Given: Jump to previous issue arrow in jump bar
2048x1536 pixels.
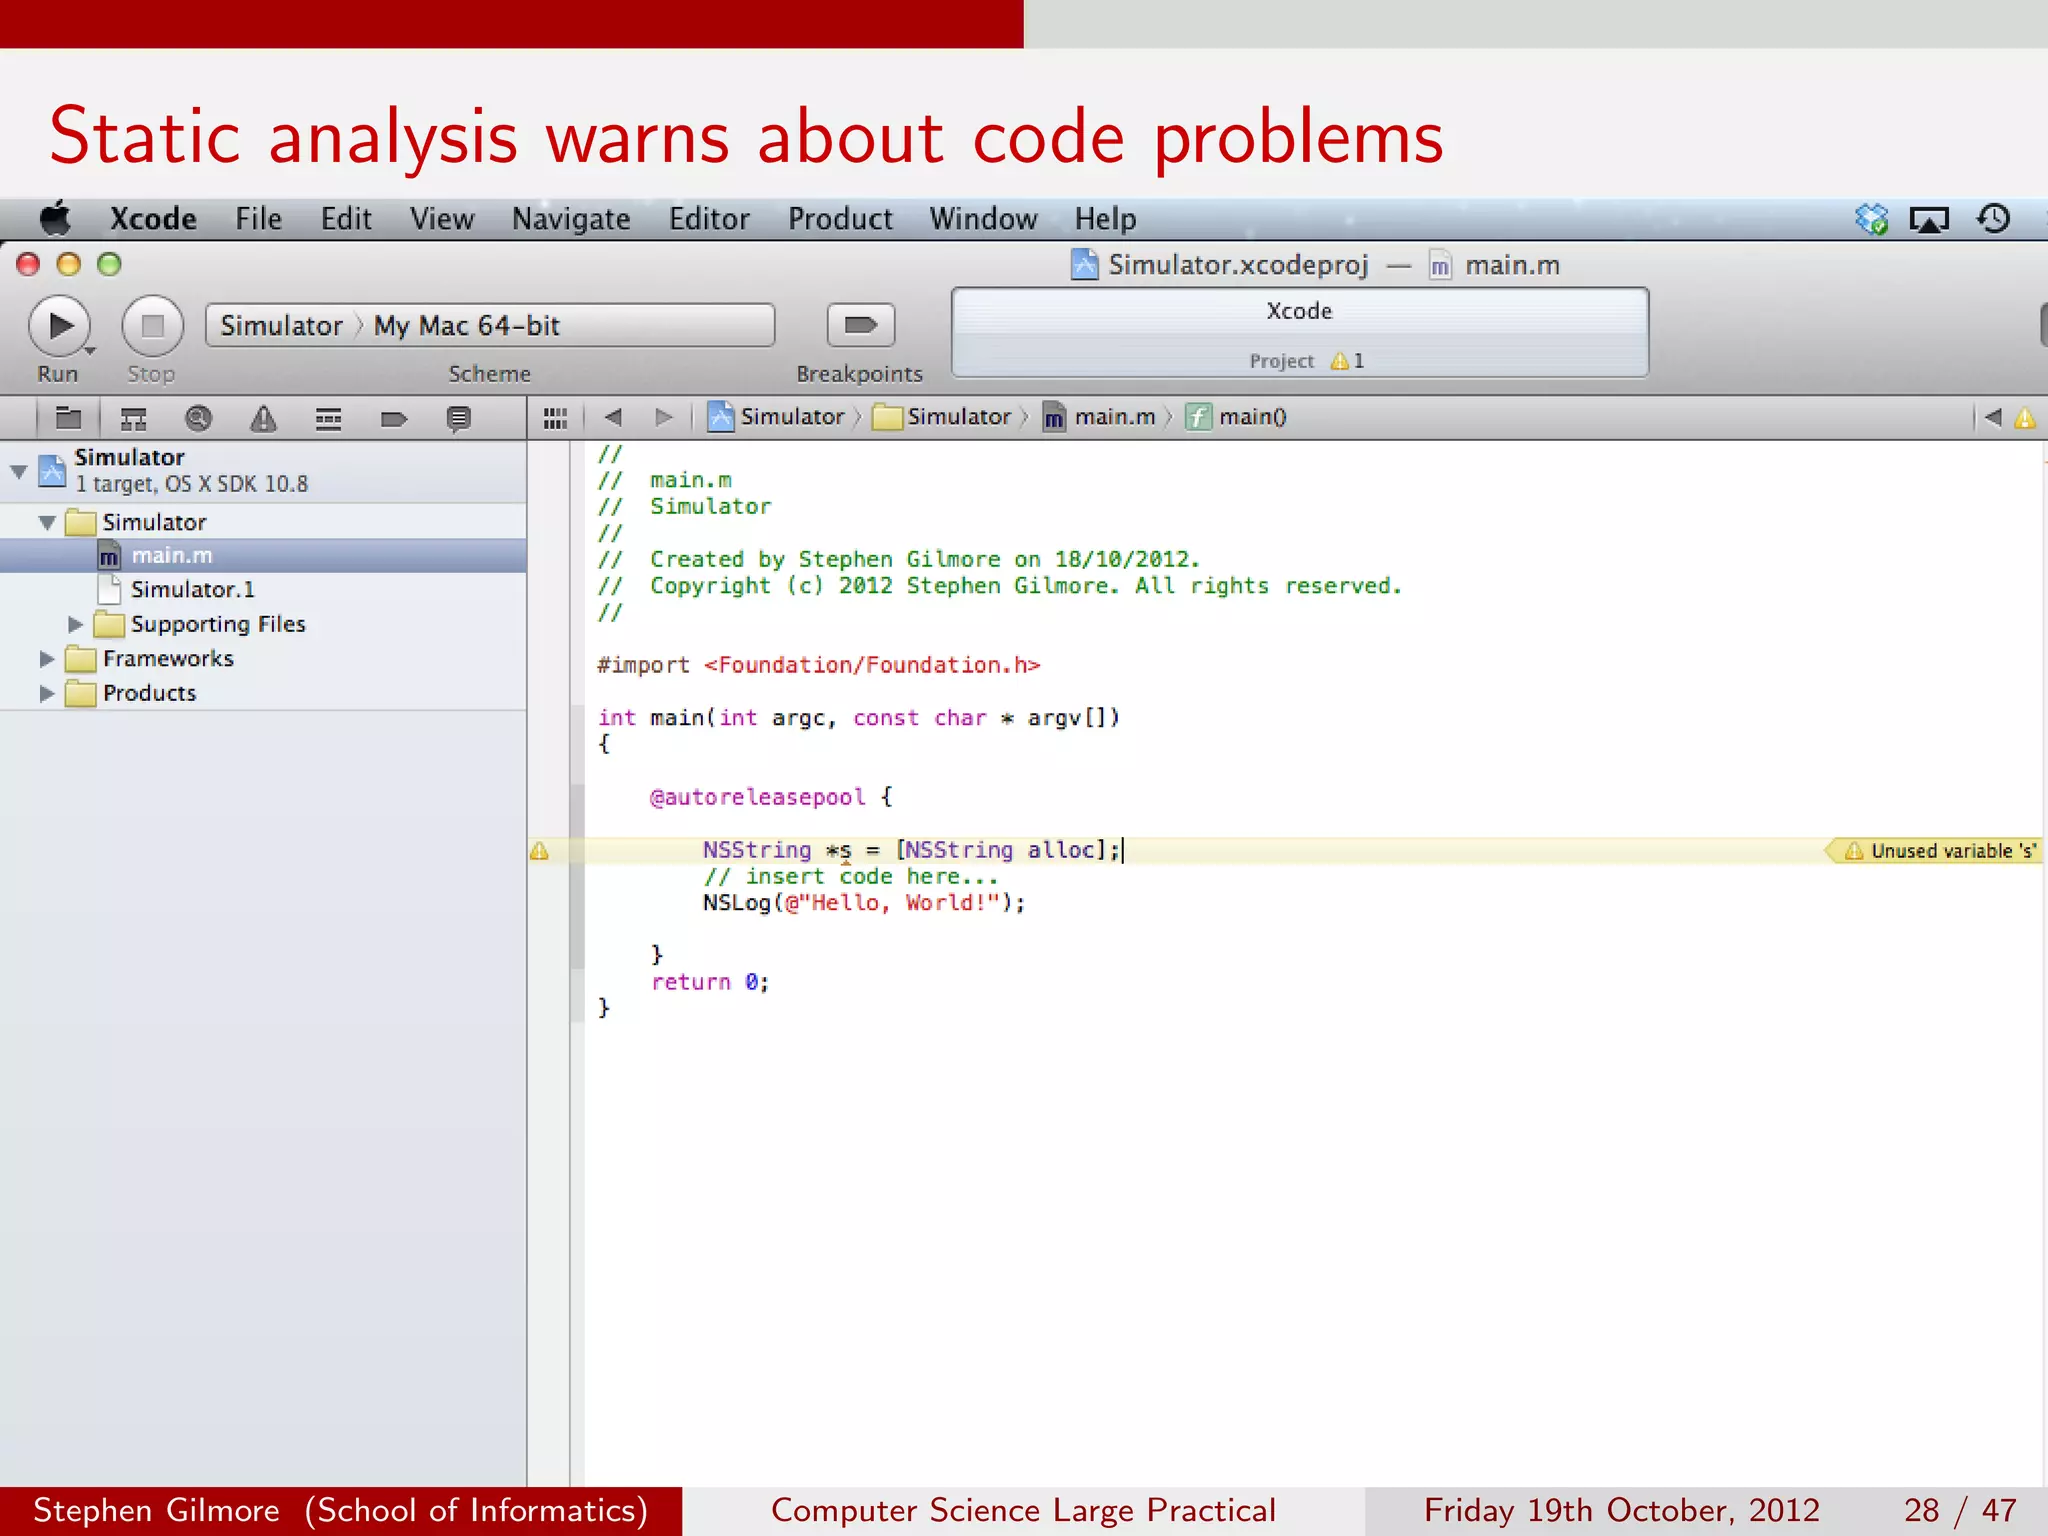Looking at the screenshot, I should [1993, 417].
